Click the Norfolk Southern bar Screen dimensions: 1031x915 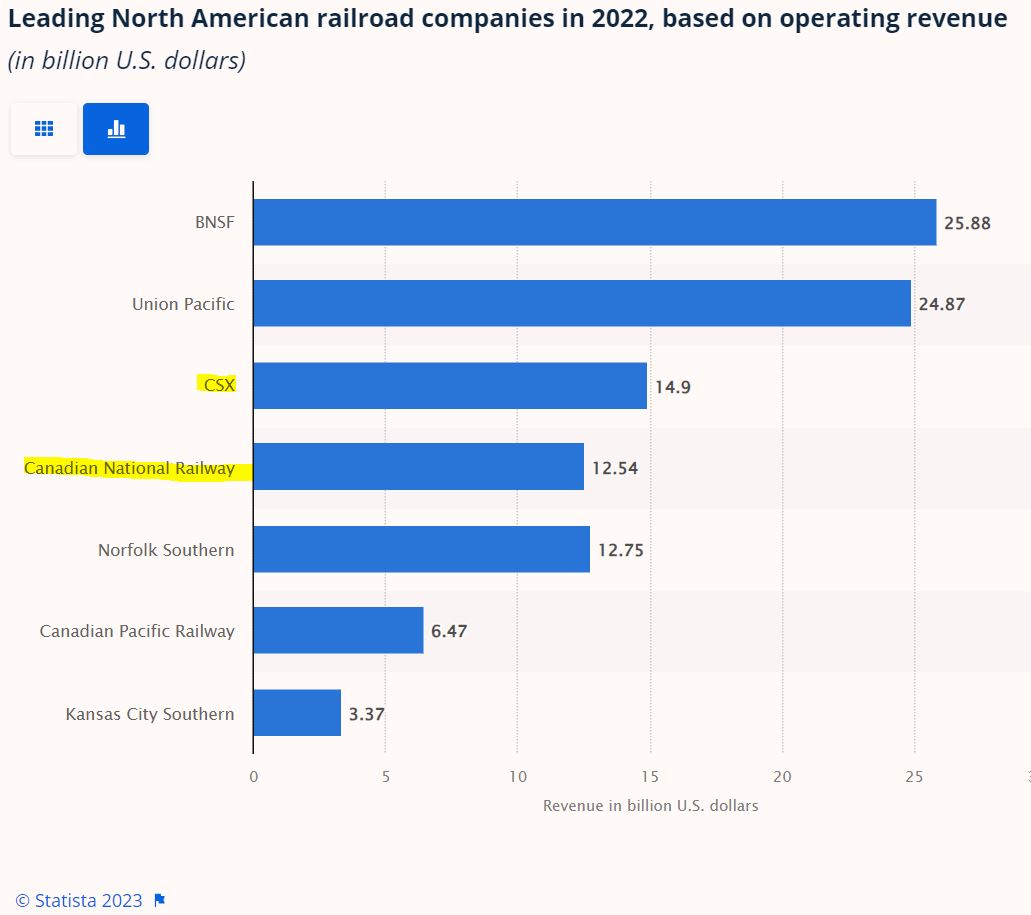[x=421, y=549]
